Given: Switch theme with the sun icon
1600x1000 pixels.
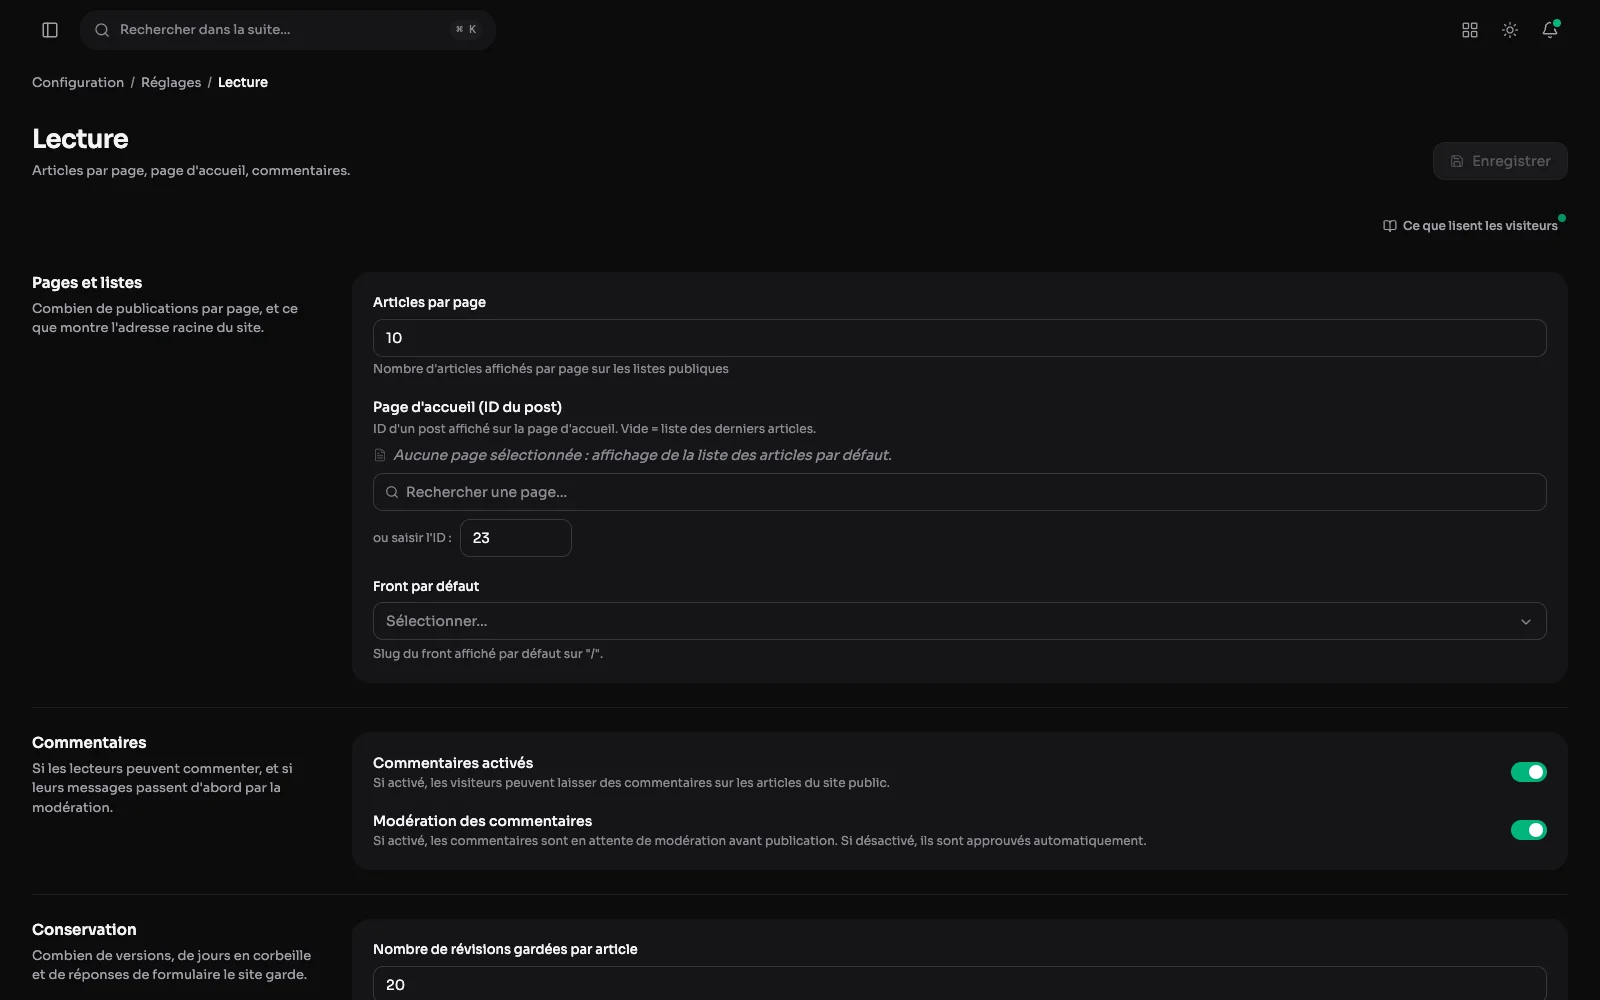Looking at the screenshot, I should 1510,30.
